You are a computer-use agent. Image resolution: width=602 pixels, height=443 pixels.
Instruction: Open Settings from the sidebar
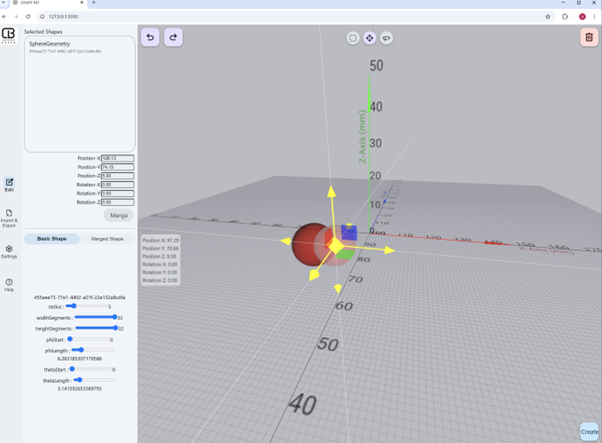9,251
